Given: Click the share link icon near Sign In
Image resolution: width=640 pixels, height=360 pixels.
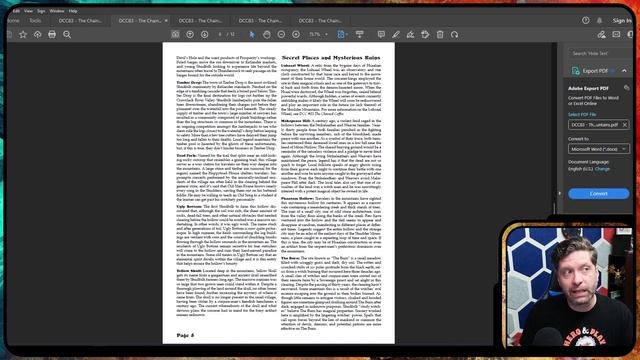Looking at the screenshot, I should 601,35.
